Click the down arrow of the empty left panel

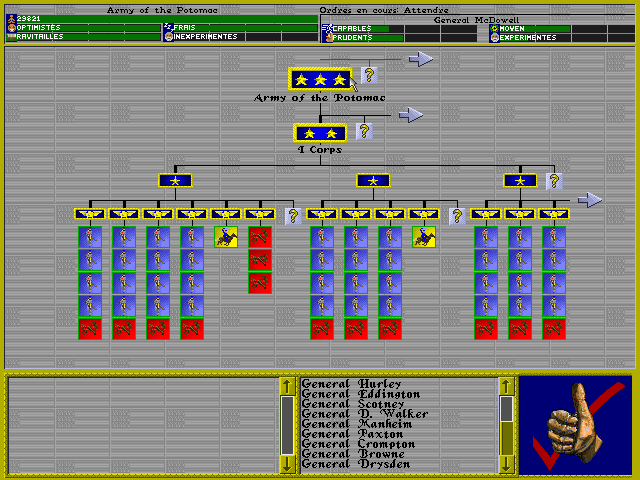point(287,464)
